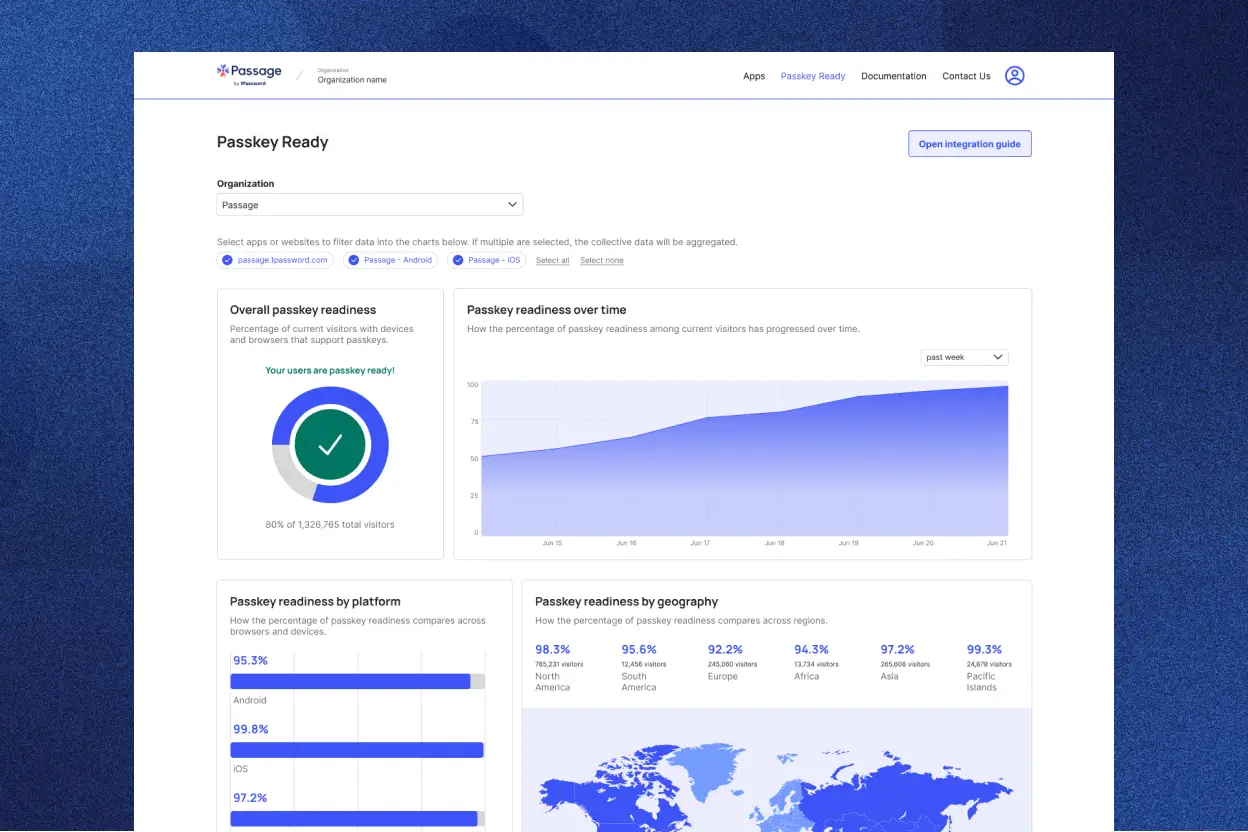Select Passkey Ready in the navigation
Image resolution: width=1248 pixels, height=832 pixels.
813,76
